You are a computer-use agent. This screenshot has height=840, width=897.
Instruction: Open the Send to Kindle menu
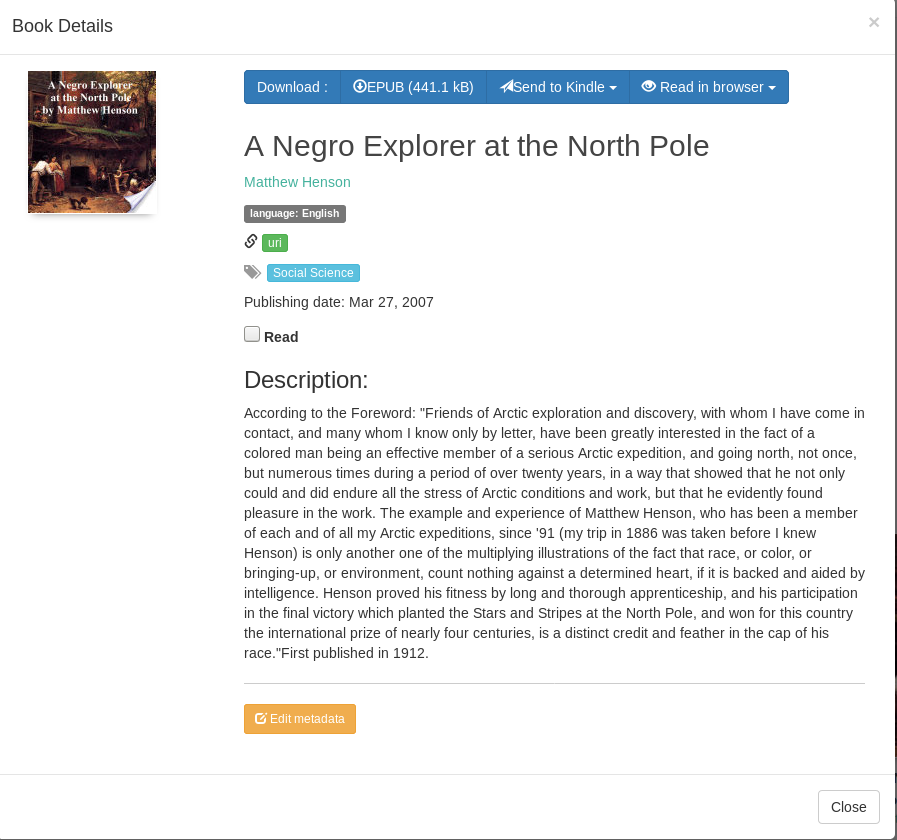point(558,87)
